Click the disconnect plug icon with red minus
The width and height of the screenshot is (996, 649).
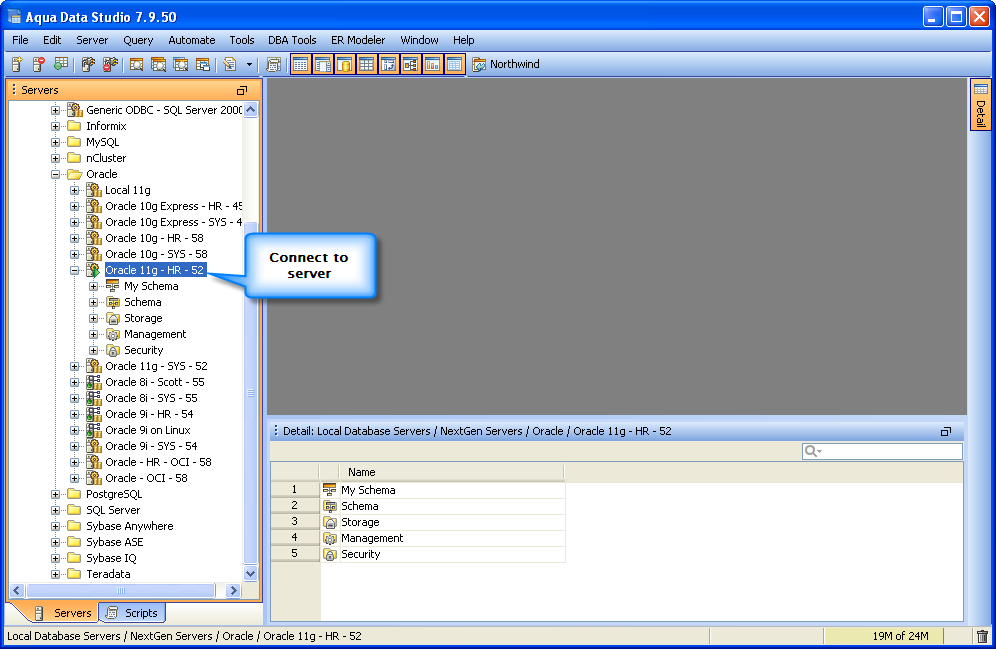click(x=111, y=64)
